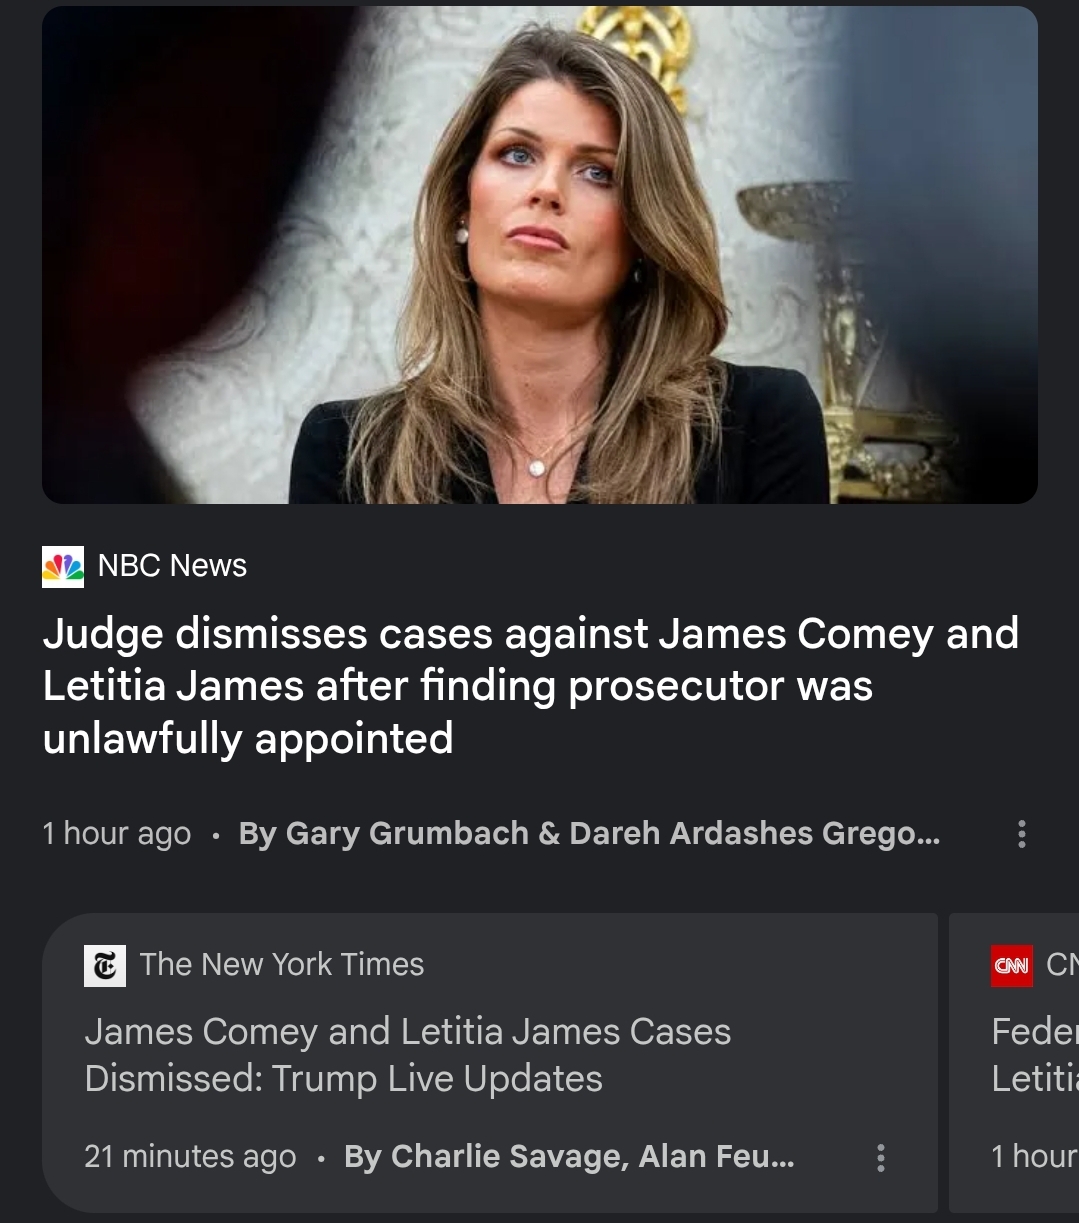Screen dimensions: 1079x1223
Task: Open the NBC News article photo
Action: point(539,254)
